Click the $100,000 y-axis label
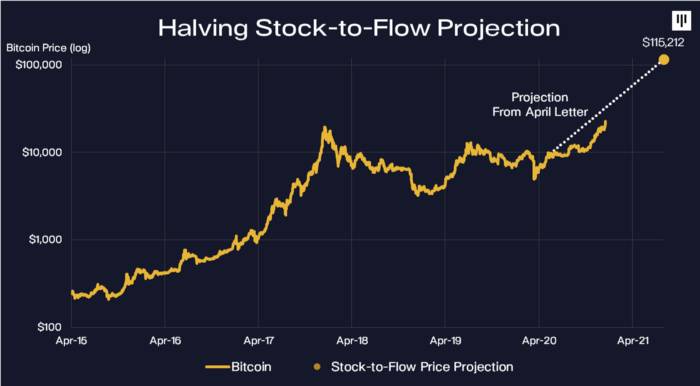 [x=38, y=65]
